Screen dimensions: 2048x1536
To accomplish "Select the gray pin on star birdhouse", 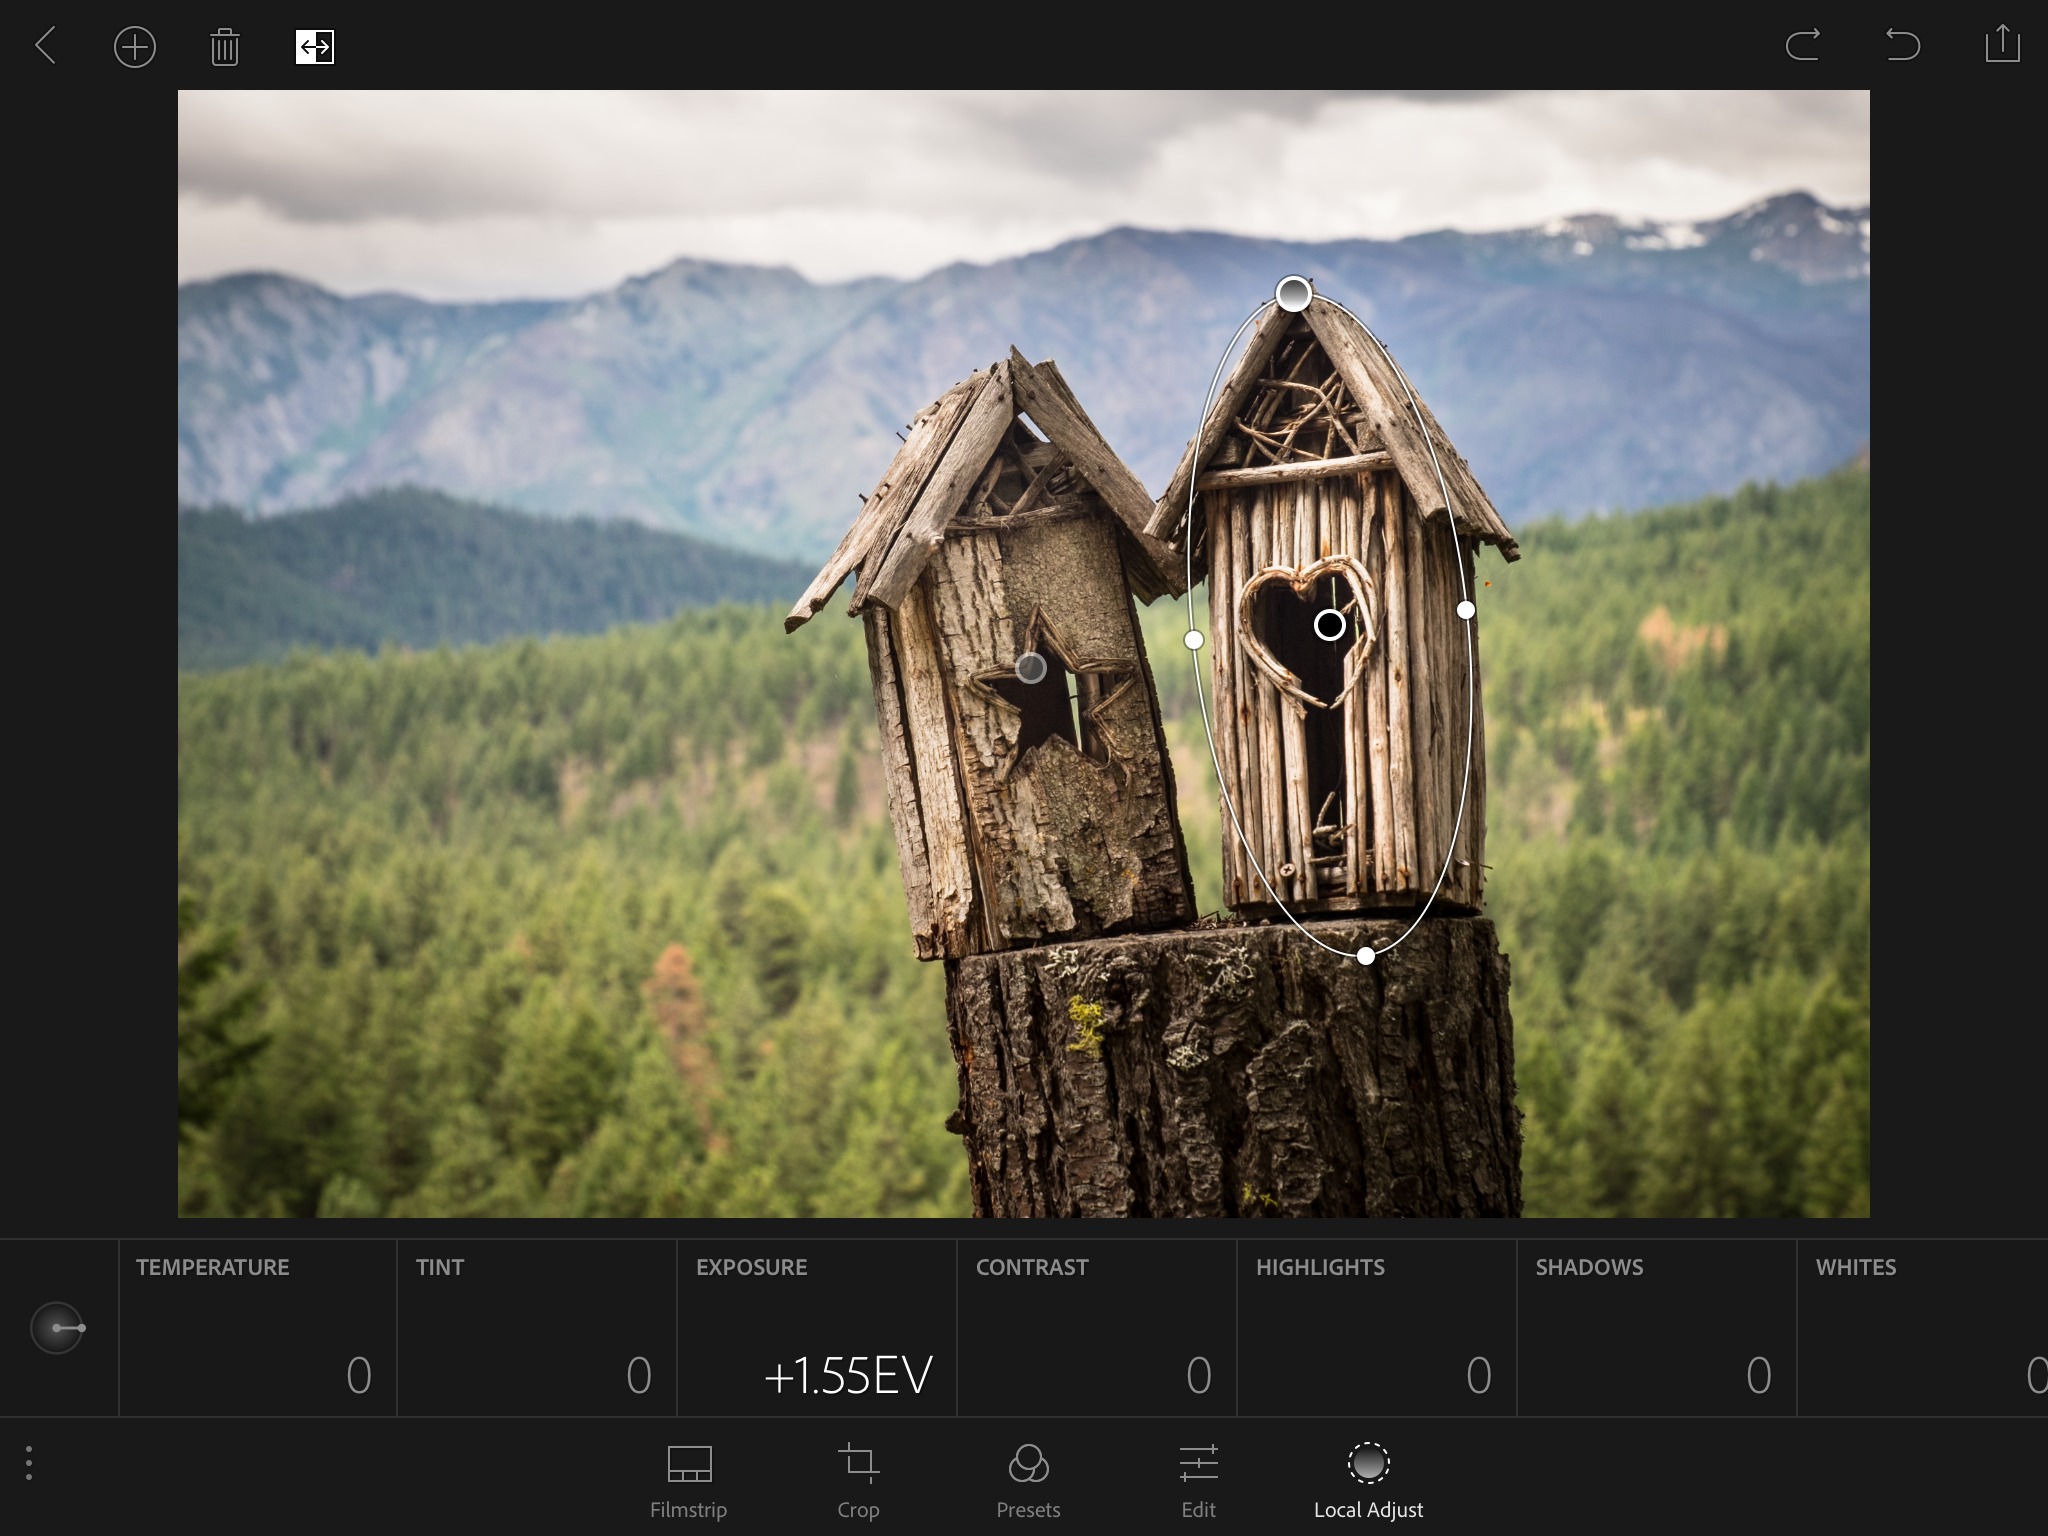I will pyautogui.click(x=1031, y=668).
